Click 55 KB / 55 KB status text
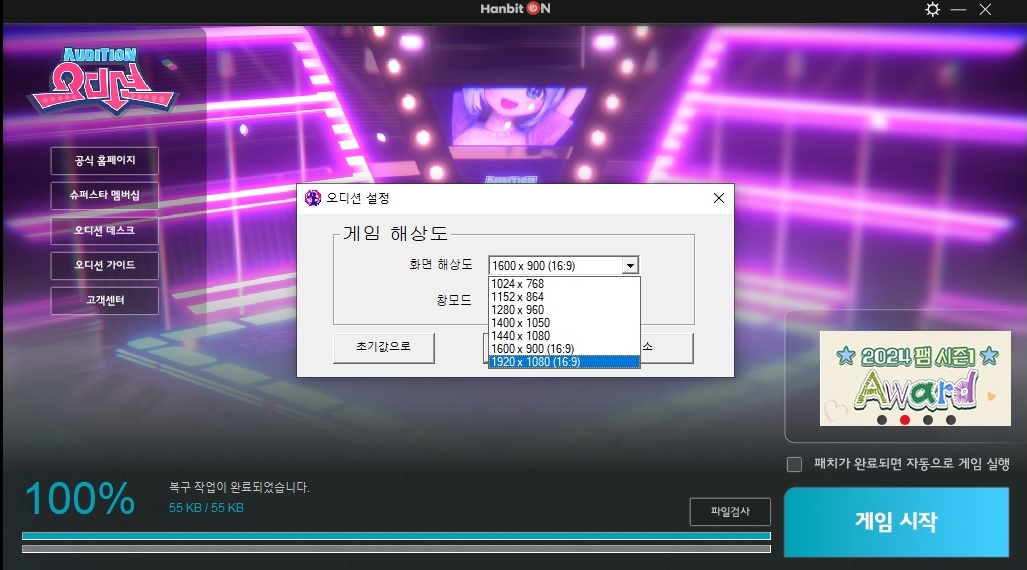 [206, 508]
